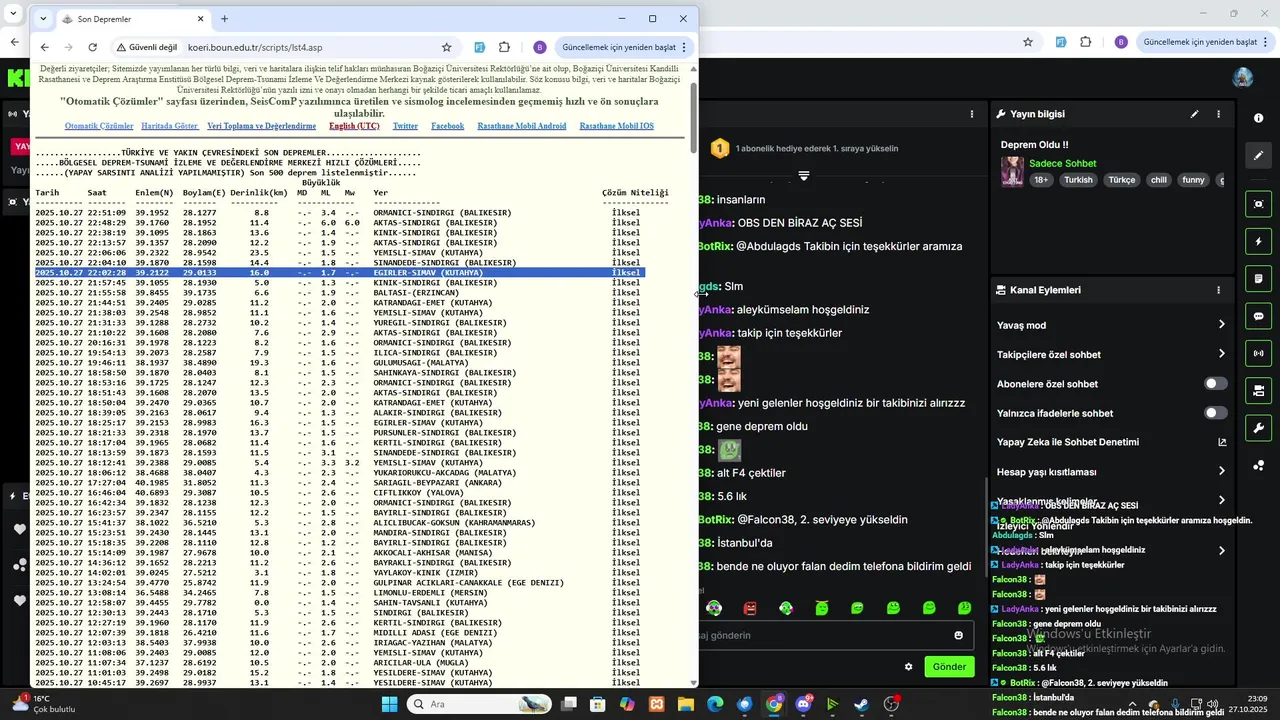Click the taskbar Ara search box

(x=480, y=704)
